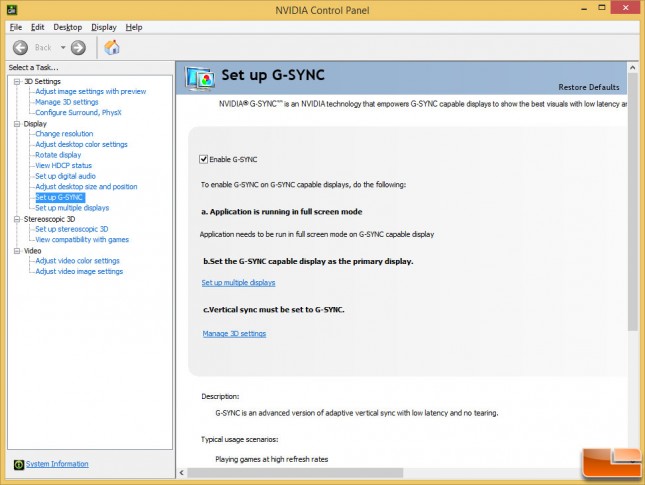Maximize the NVIDIA Control Panel window
The image size is (645, 485).
602,8
